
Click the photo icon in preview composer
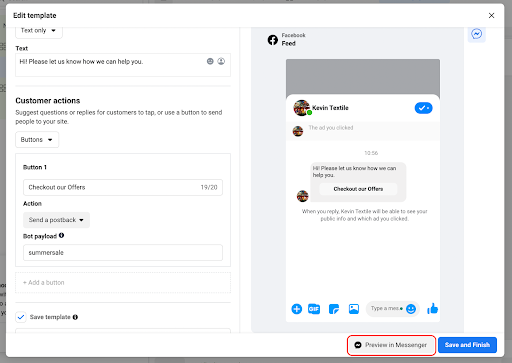pyautogui.click(x=354, y=309)
